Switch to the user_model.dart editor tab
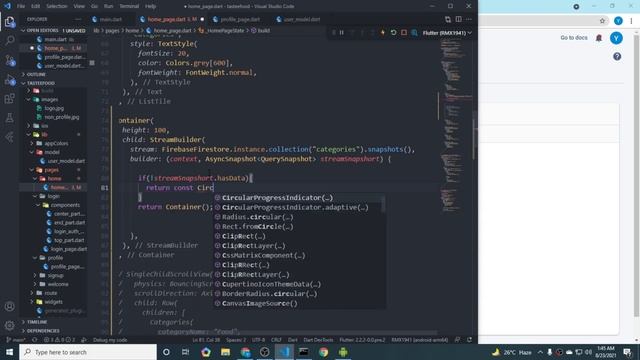The height and width of the screenshot is (360, 640). pyautogui.click(x=302, y=19)
